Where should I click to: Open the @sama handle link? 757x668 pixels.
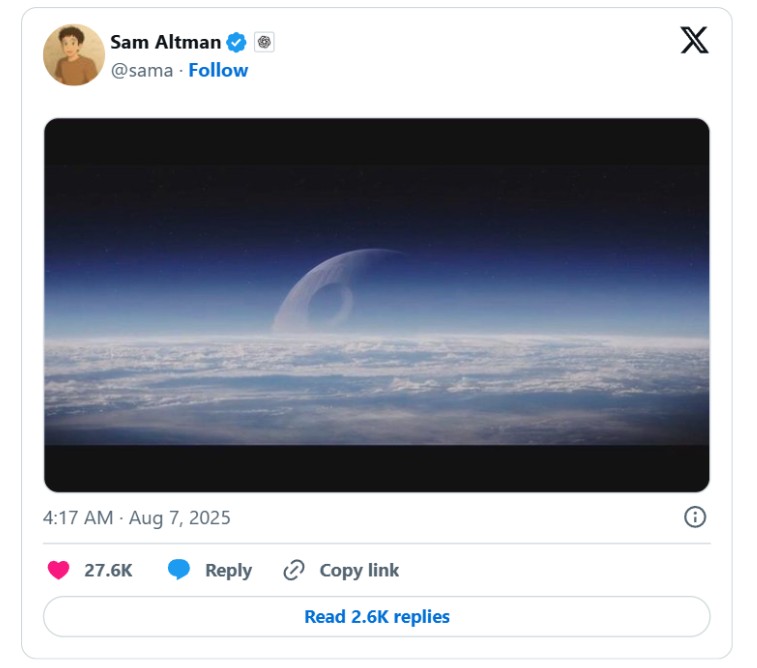pos(142,70)
